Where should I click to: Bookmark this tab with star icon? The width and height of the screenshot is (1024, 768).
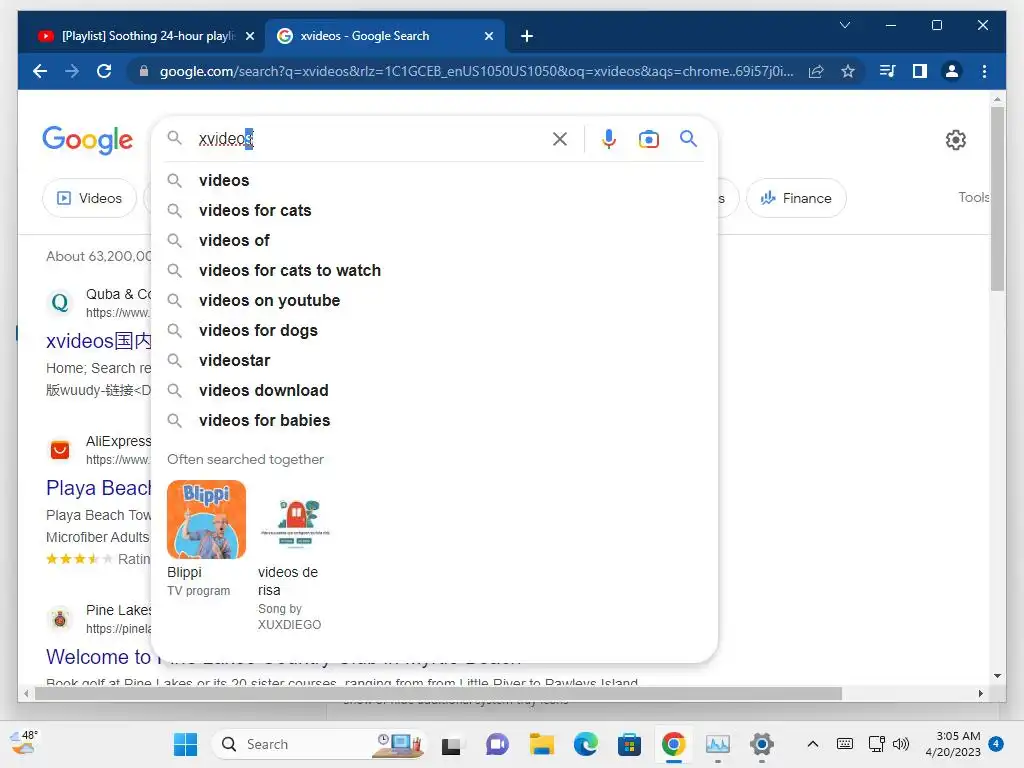tap(848, 71)
